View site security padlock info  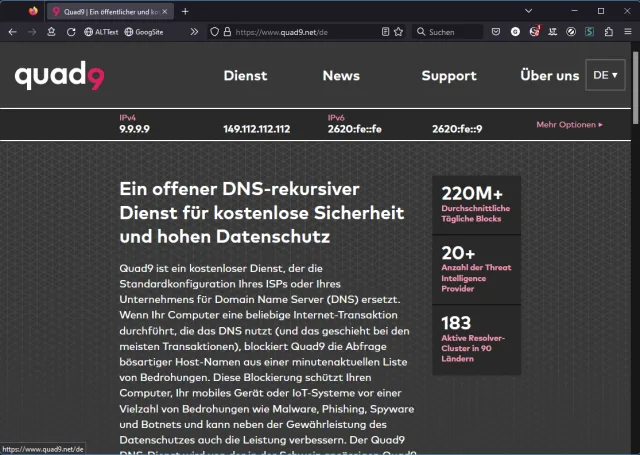(227, 32)
